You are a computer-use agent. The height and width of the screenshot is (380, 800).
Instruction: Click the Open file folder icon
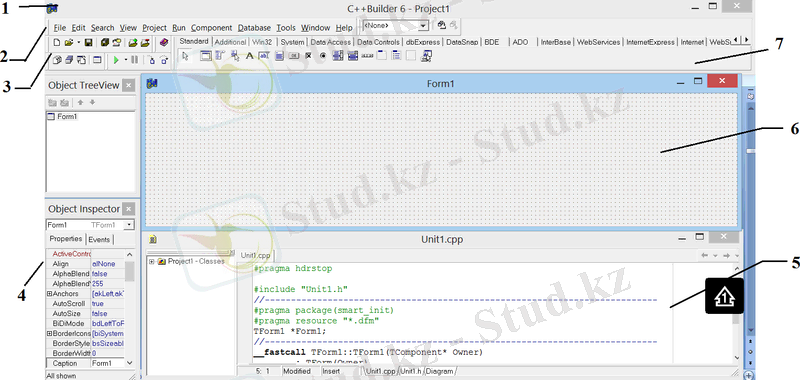(x=69, y=42)
